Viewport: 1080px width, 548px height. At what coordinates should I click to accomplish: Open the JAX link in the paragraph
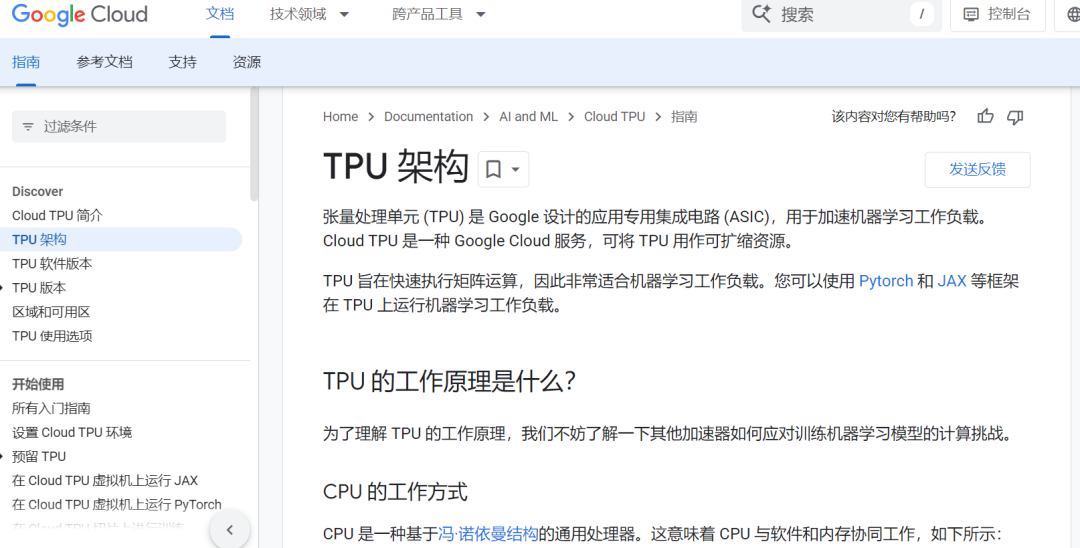(x=952, y=281)
